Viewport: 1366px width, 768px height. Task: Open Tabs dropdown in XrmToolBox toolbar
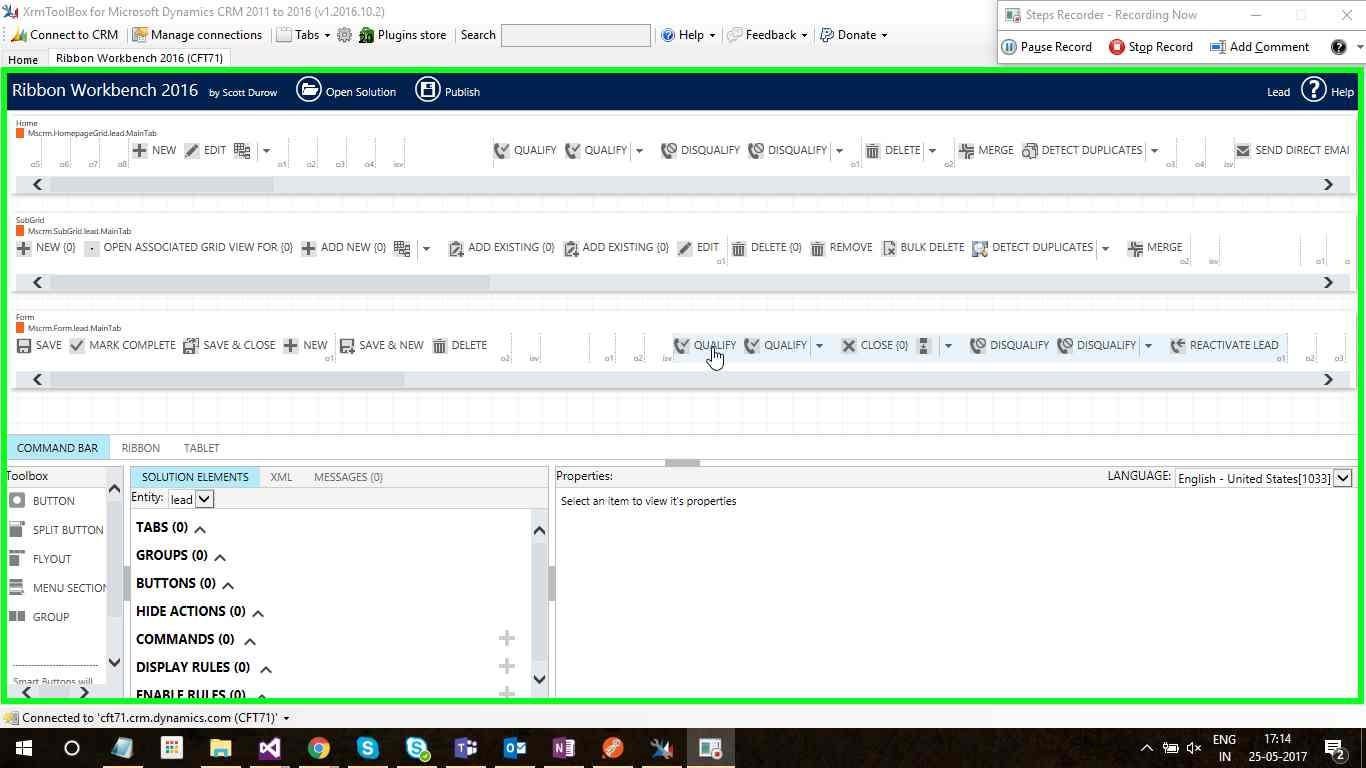[x=303, y=35]
